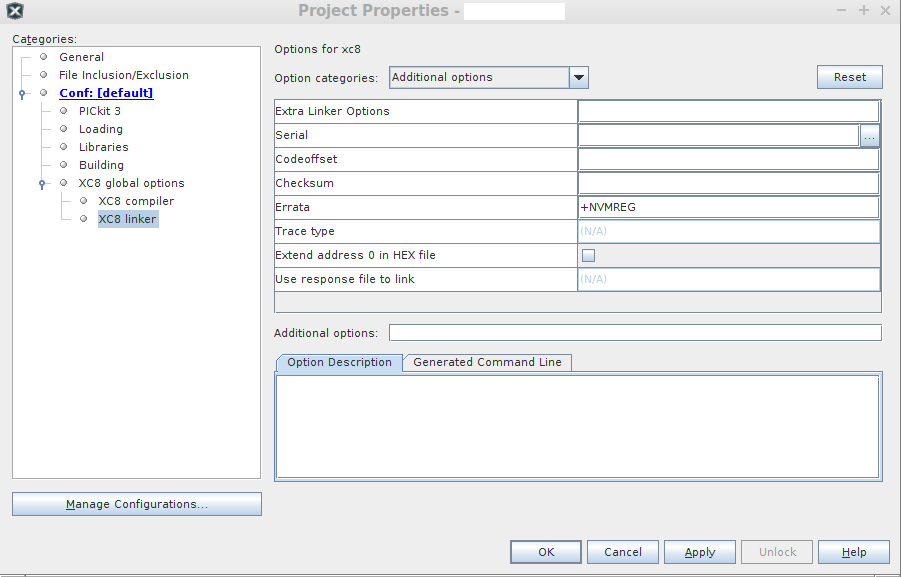Click the PICkit 3 bullet icon

click(63, 110)
